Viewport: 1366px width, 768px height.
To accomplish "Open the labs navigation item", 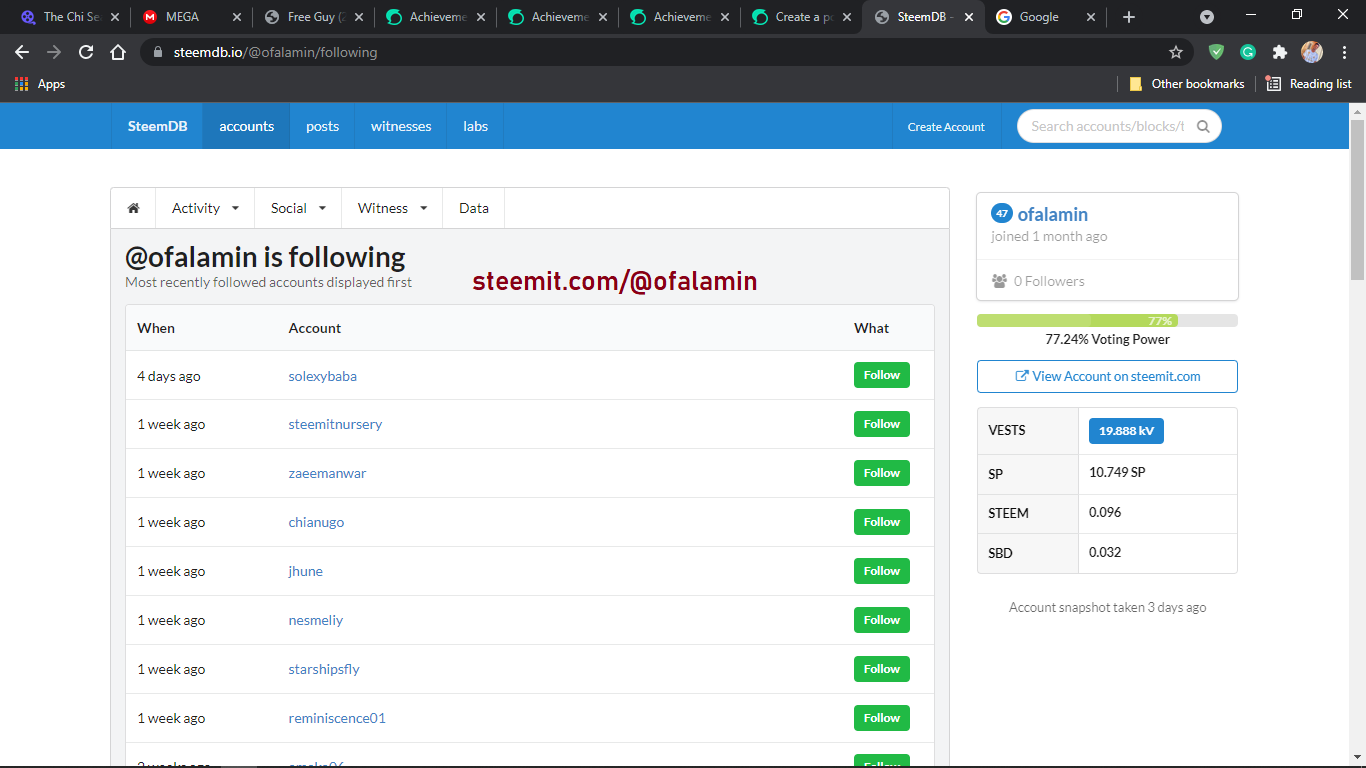I will pos(476,126).
